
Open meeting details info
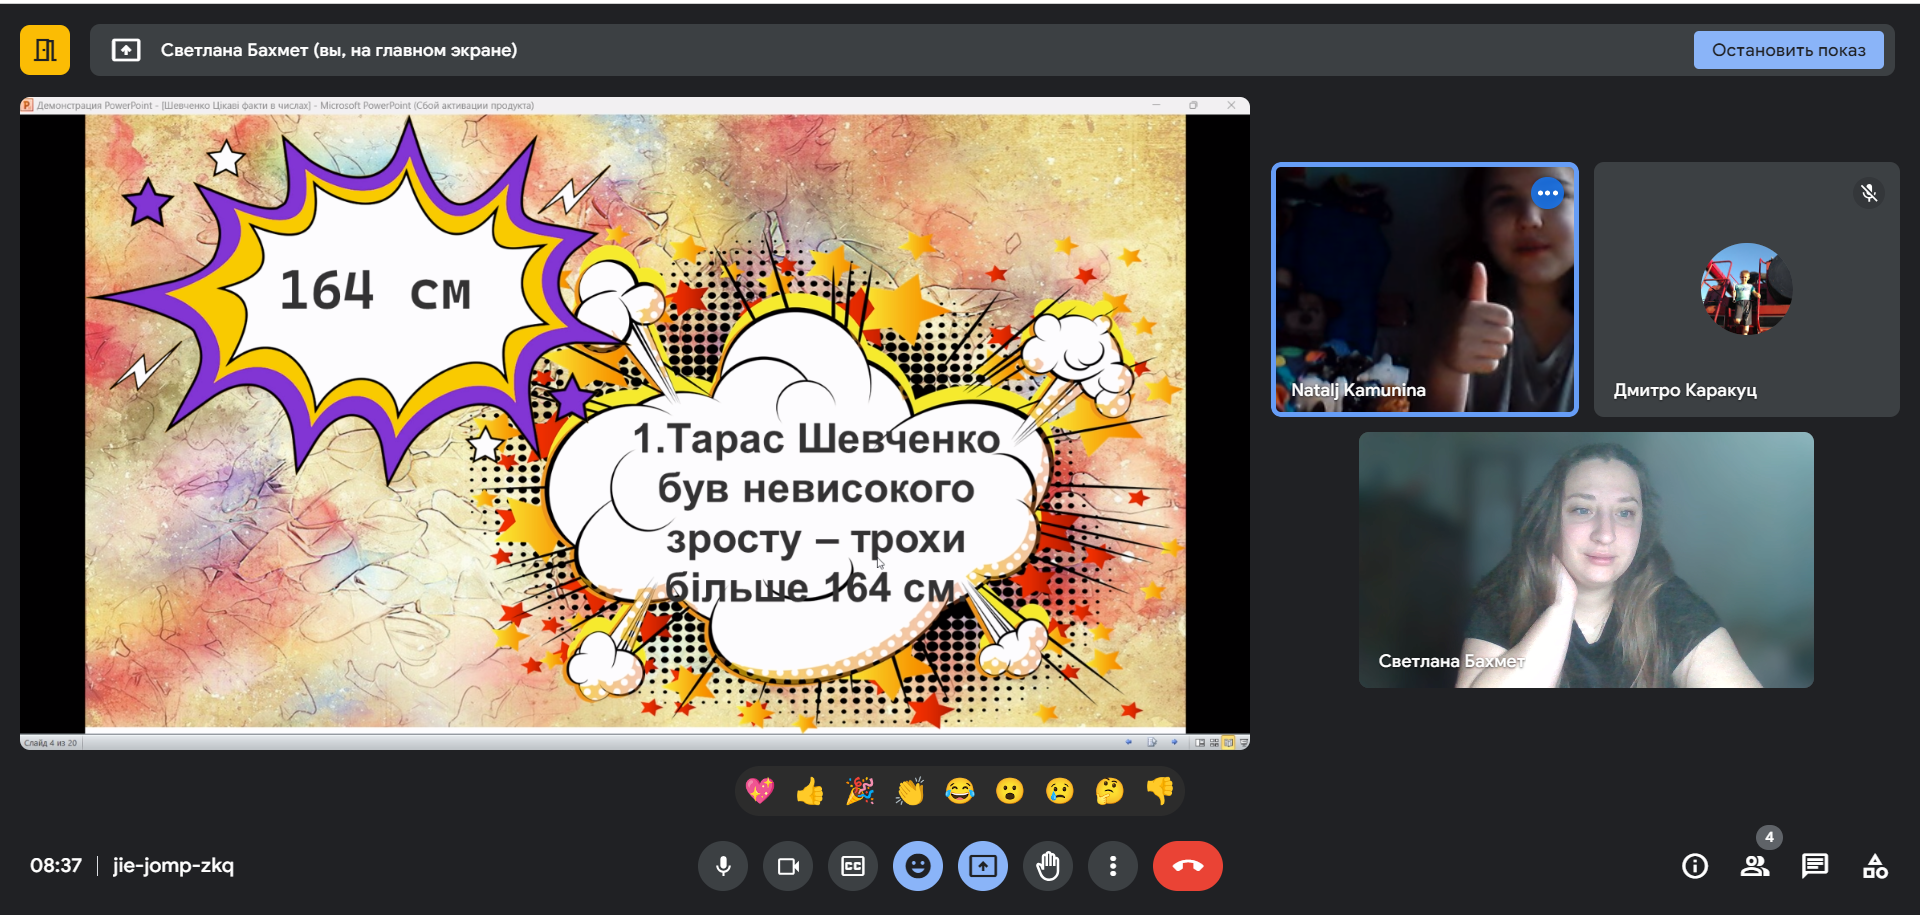click(1695, 866)
